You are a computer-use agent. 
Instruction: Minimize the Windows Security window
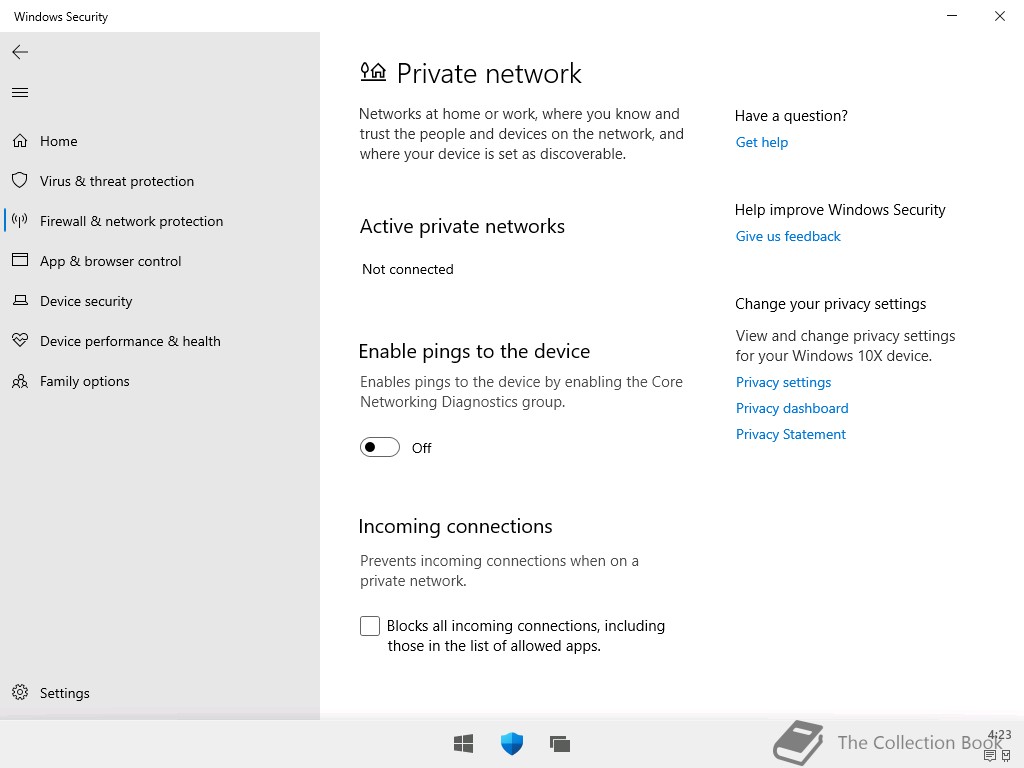(952, 16)
